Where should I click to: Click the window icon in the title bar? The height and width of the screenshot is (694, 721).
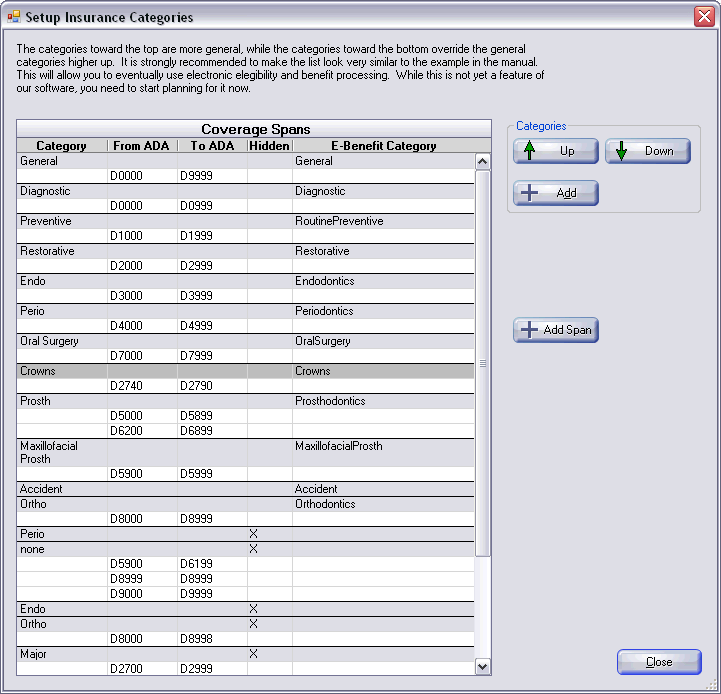coord(14,17)
